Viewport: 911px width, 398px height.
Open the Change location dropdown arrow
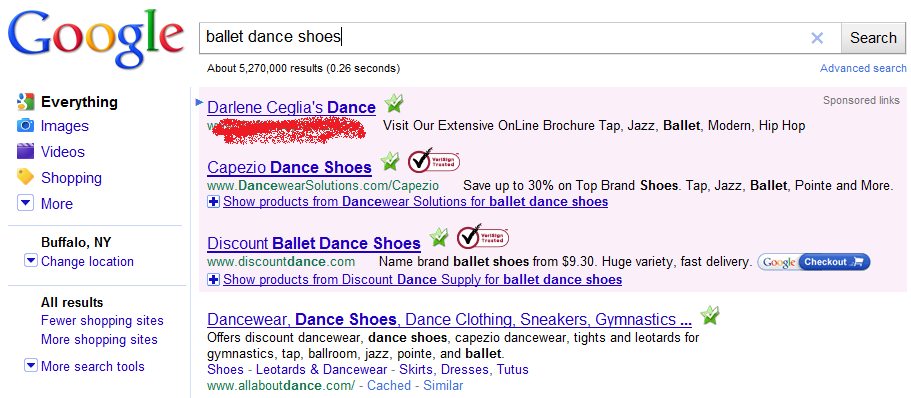click(x=30, y=261)
